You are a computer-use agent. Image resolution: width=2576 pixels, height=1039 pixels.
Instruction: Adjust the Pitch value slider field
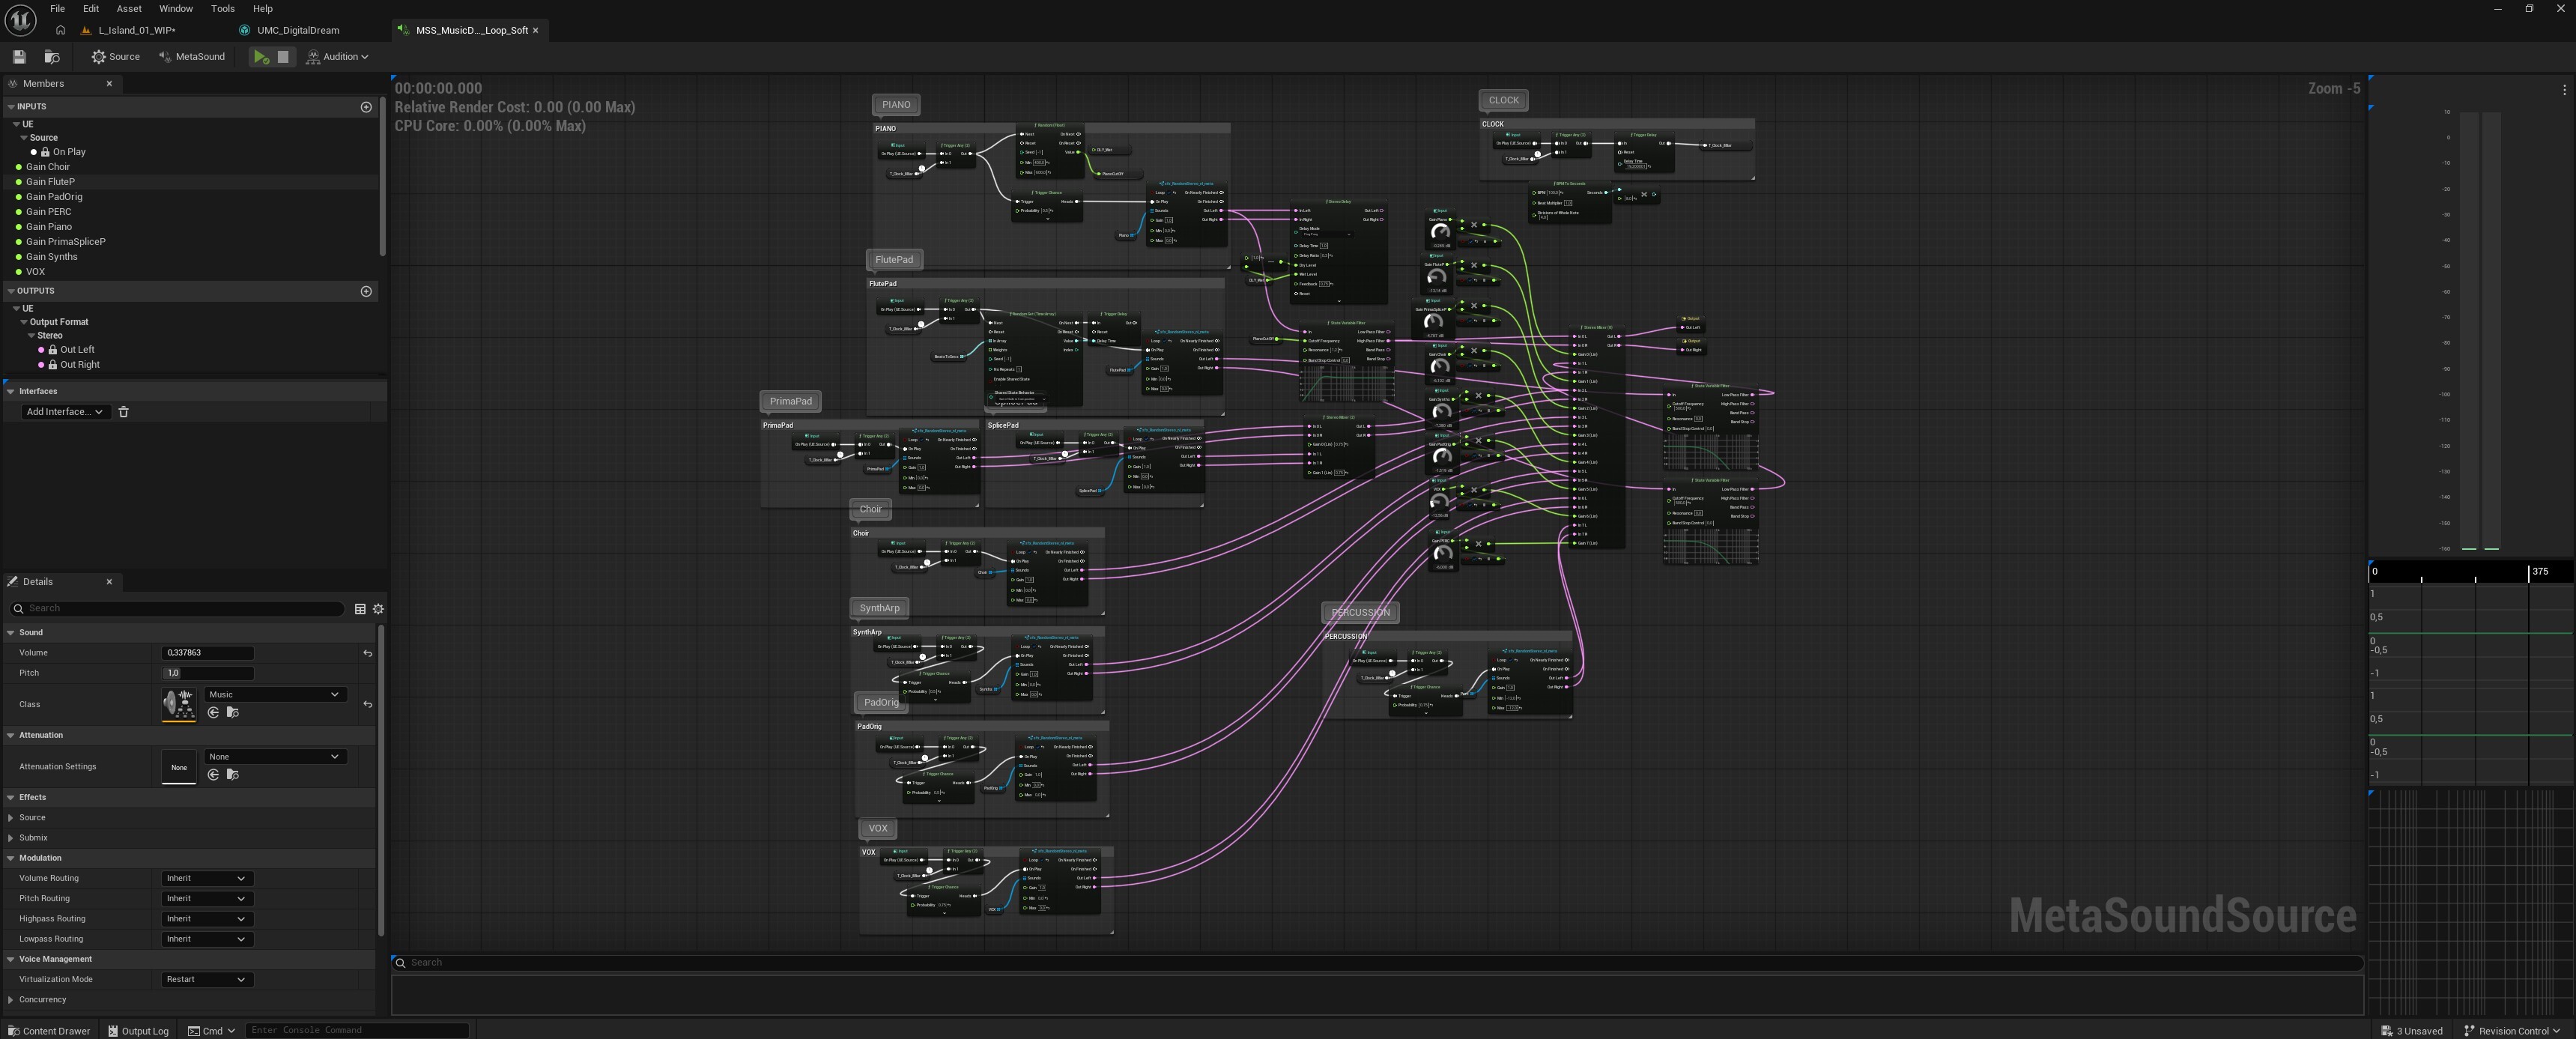tap(207, 673)
